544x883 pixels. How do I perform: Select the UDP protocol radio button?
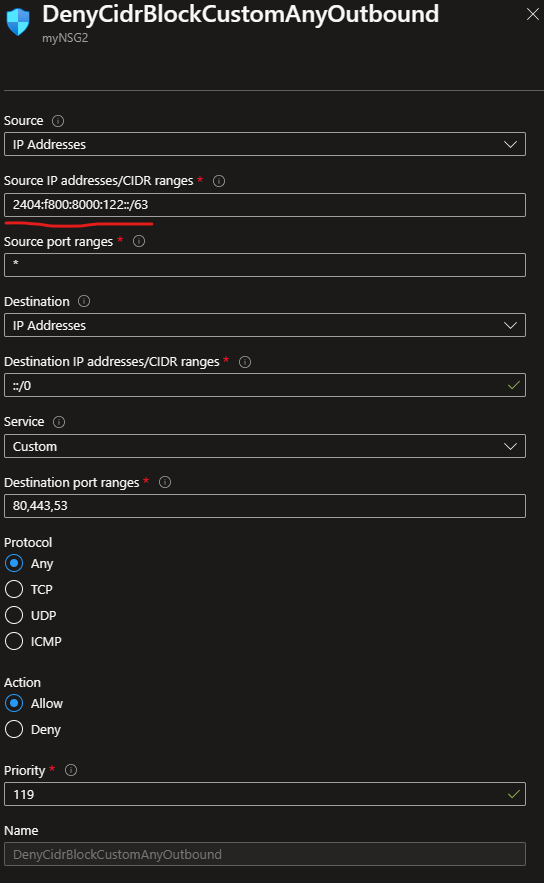(14, 615)
